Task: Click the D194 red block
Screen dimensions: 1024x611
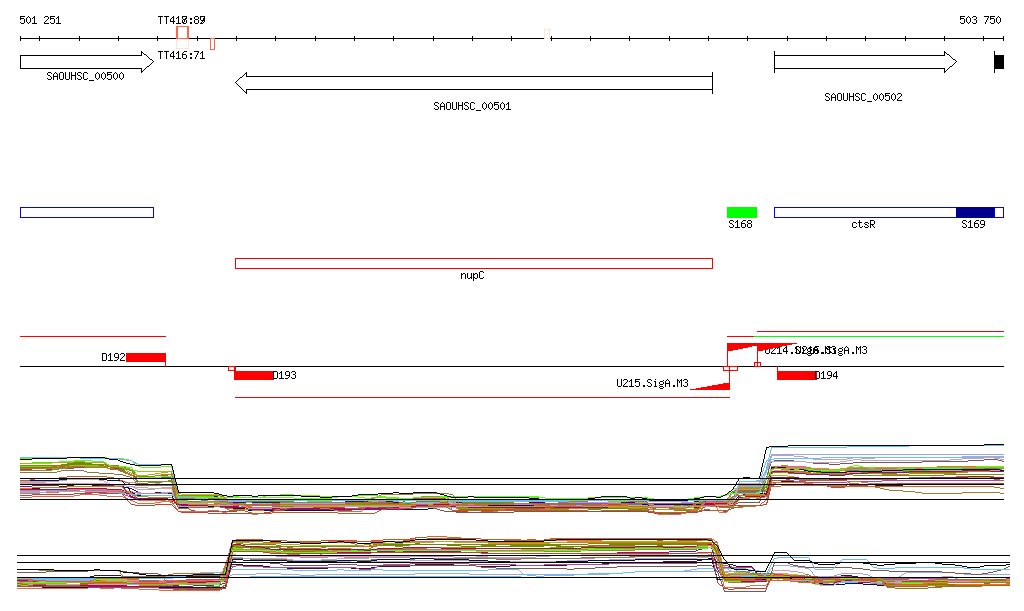Action: point(796,375)
